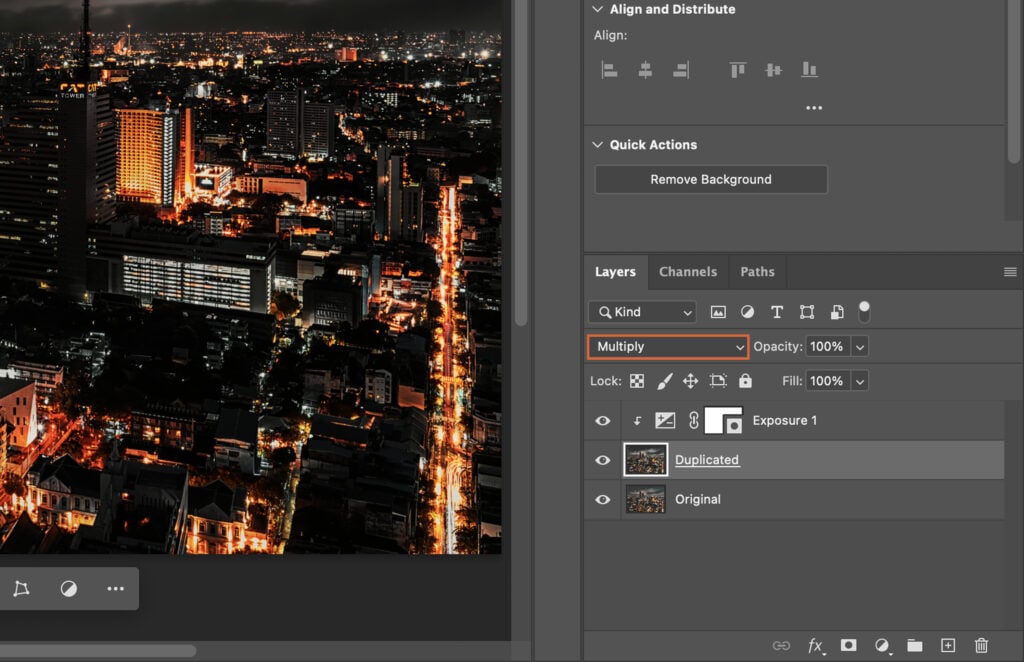Image resolution: width=1024 pixels, height=662 pixels.
Task: Delete the selected layer with the trash icon
Action: 981,646
